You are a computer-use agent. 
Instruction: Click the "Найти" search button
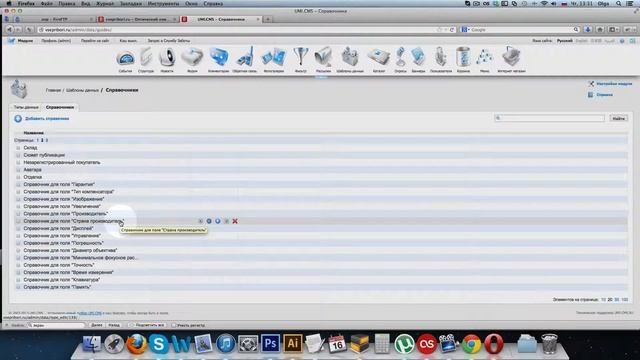tap(618, 118)
